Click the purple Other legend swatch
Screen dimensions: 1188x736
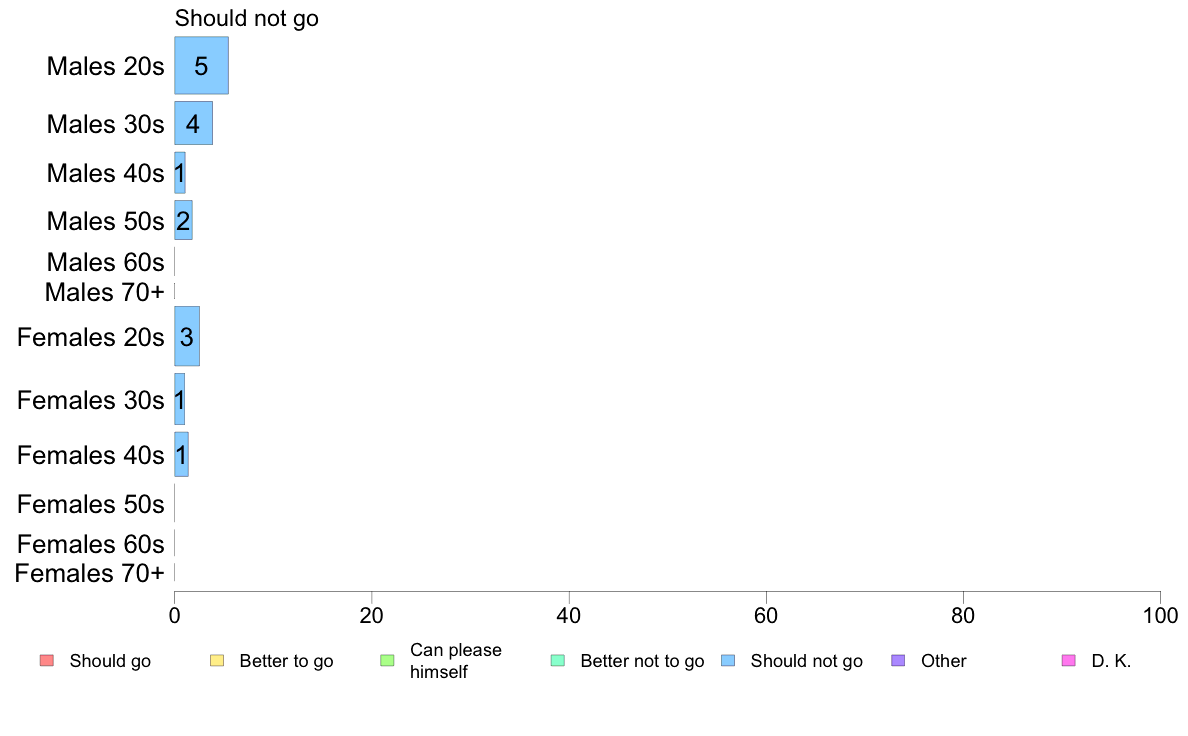pos(899,660)
